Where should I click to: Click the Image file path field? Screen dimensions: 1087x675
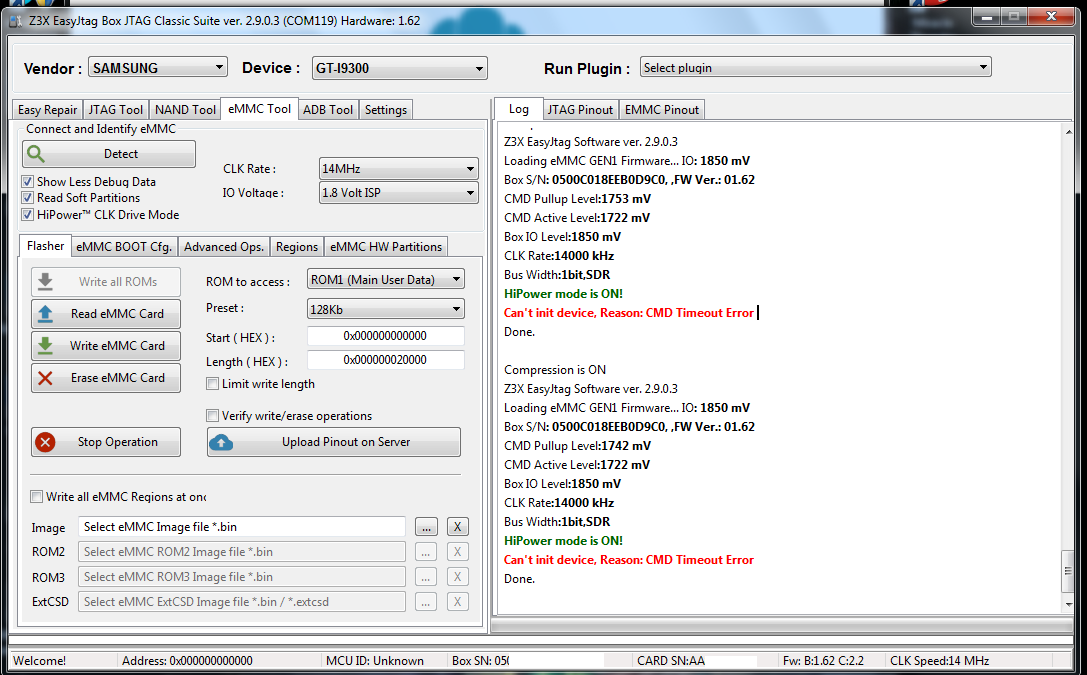pos(242,527)
